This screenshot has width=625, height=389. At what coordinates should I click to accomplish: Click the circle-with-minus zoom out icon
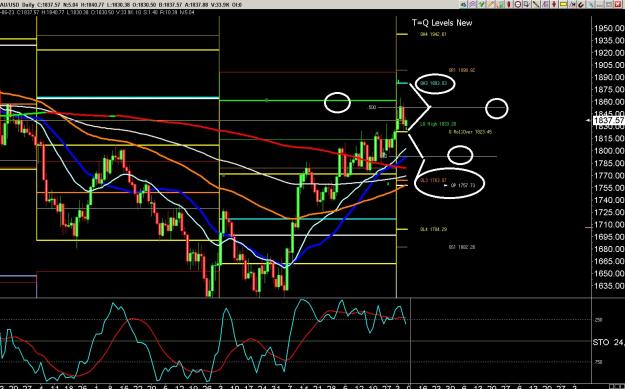tap(518, 4)
